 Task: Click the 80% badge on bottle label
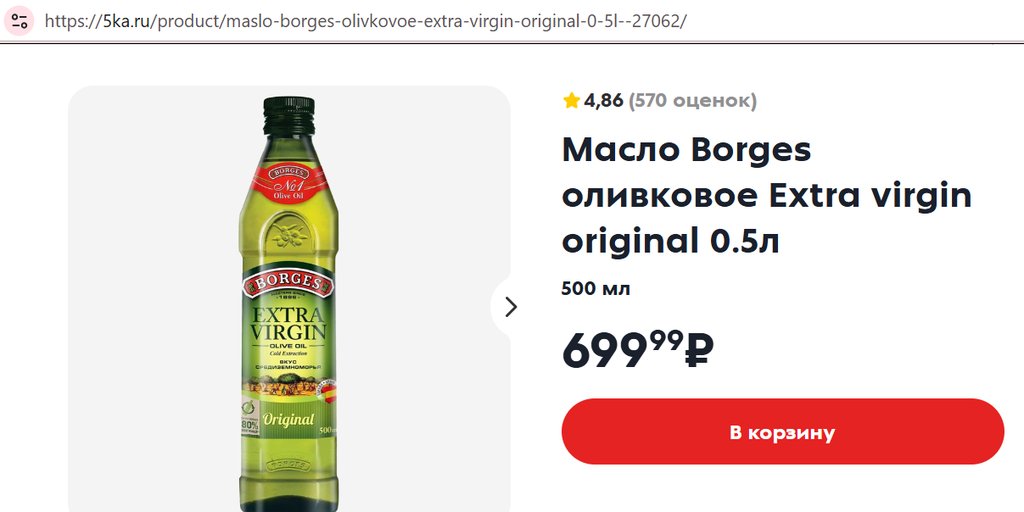[249, 424]
